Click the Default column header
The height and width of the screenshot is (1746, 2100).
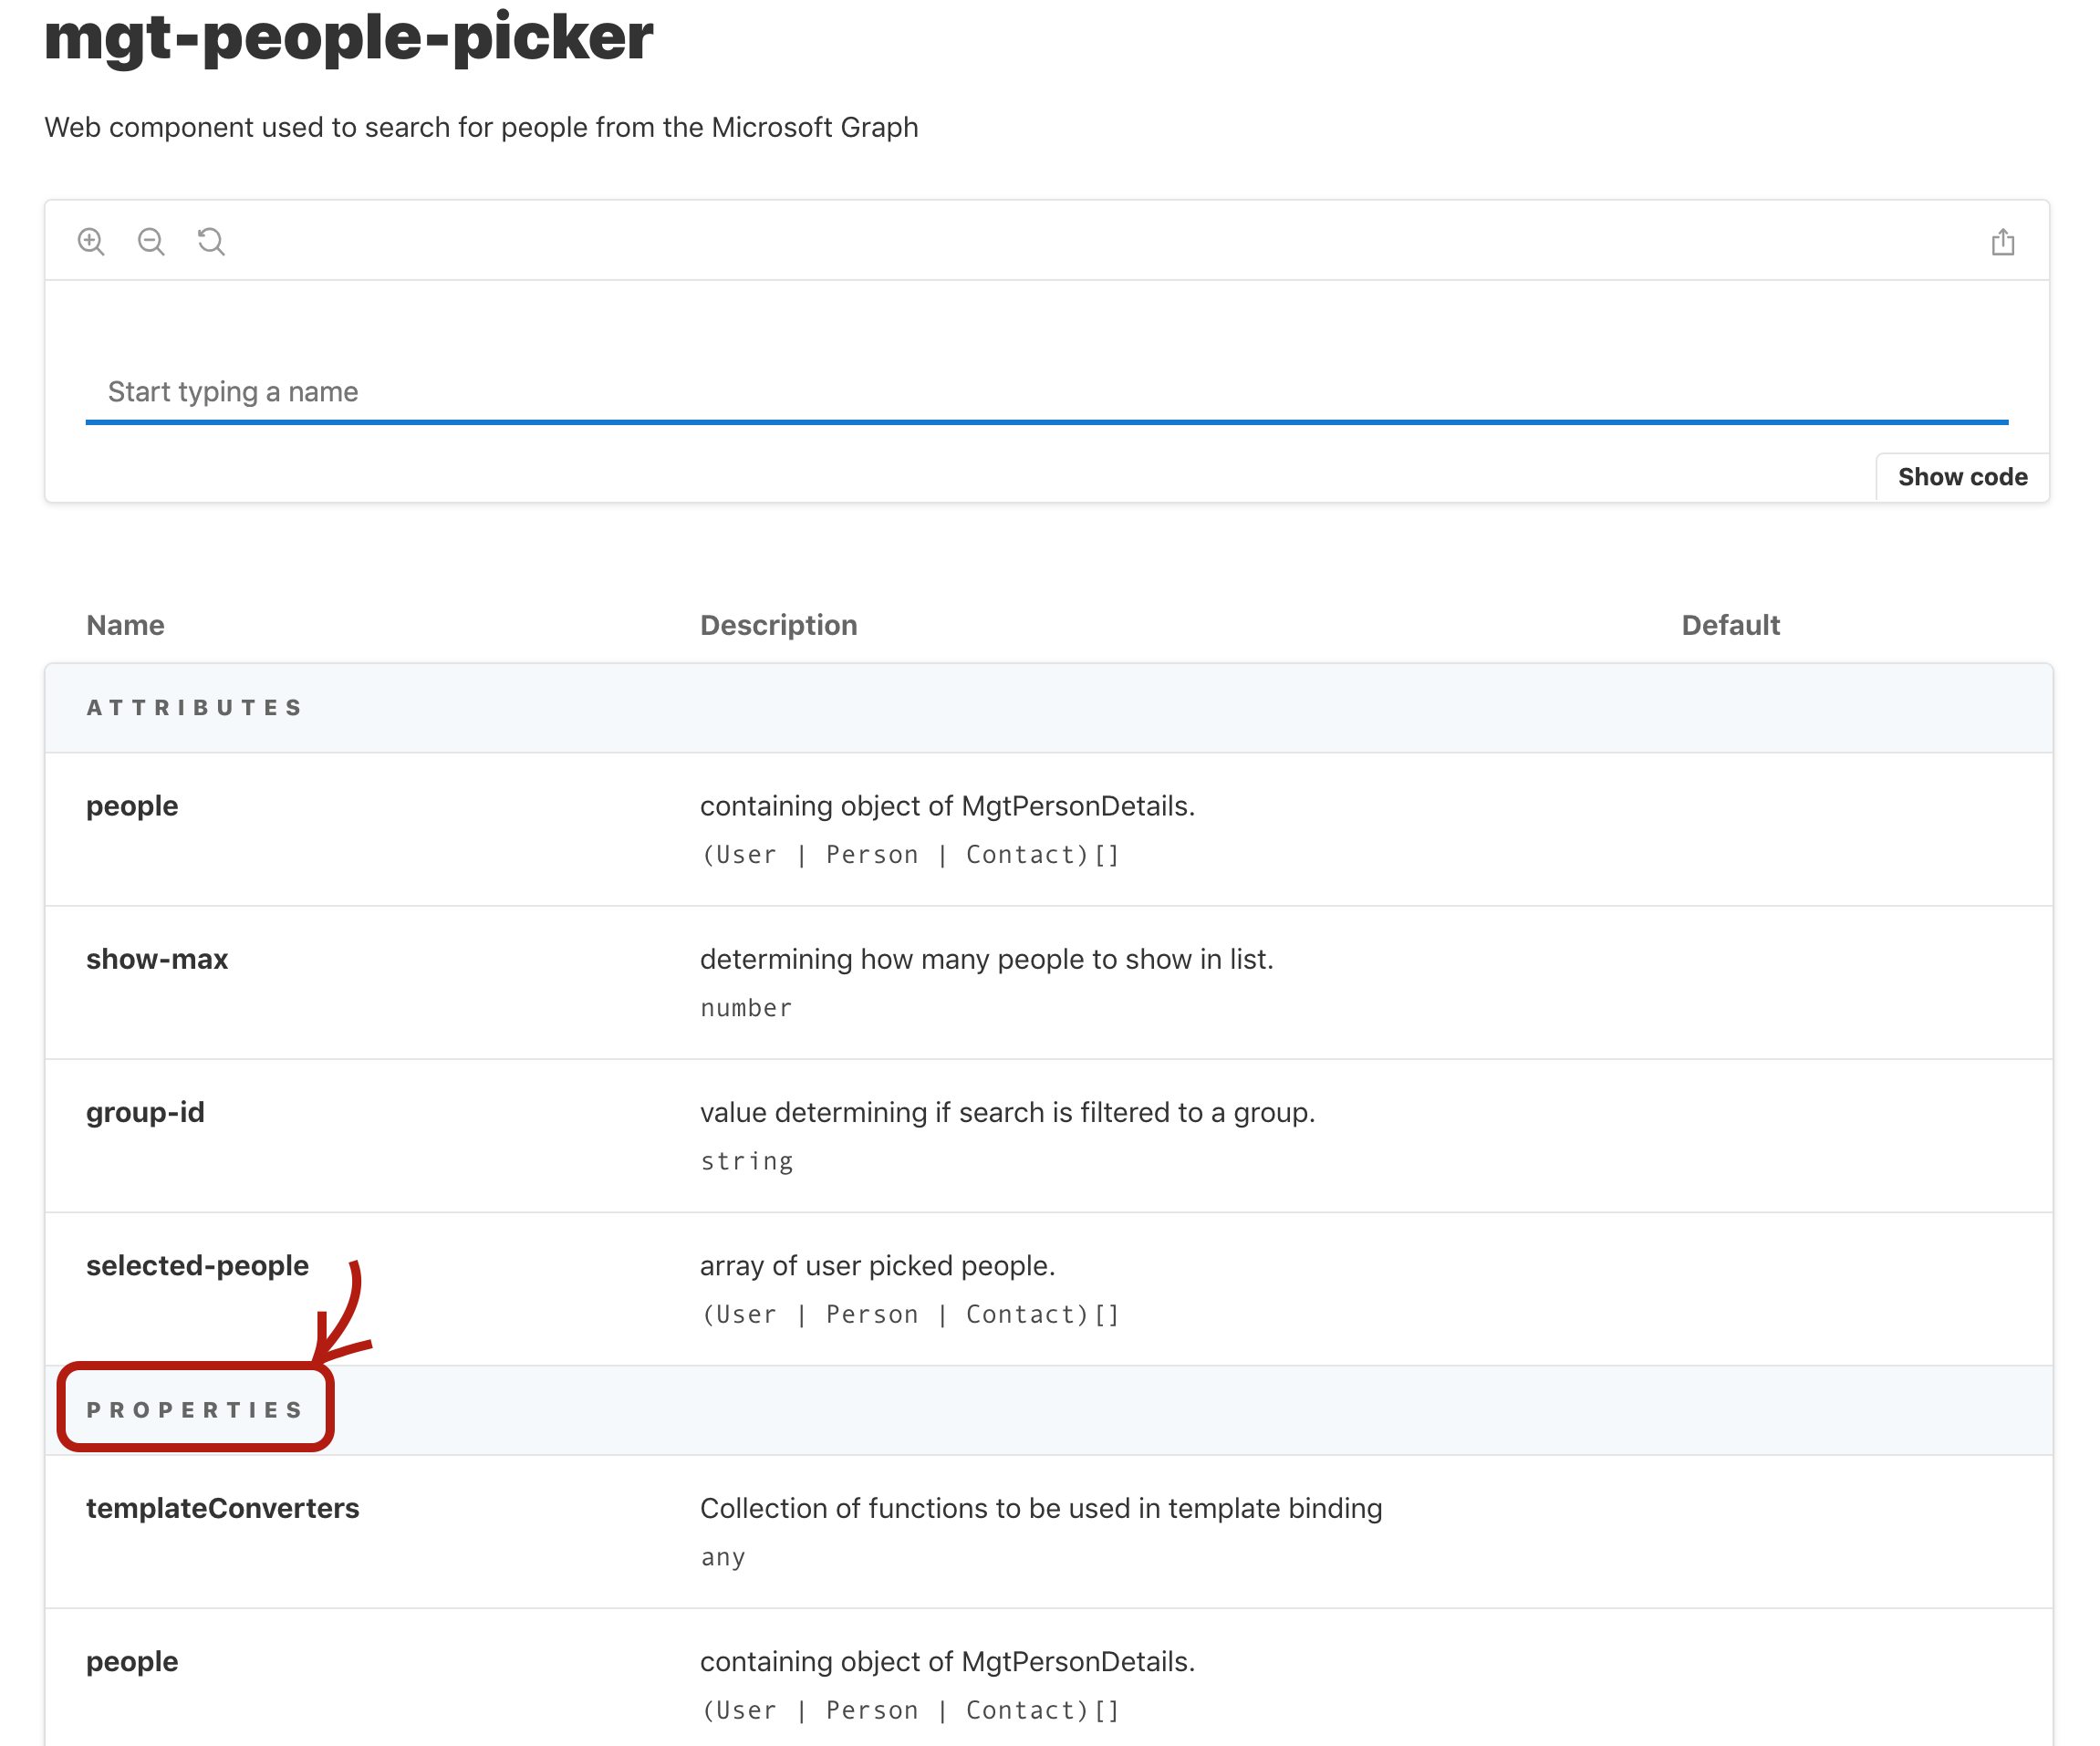1730,625
